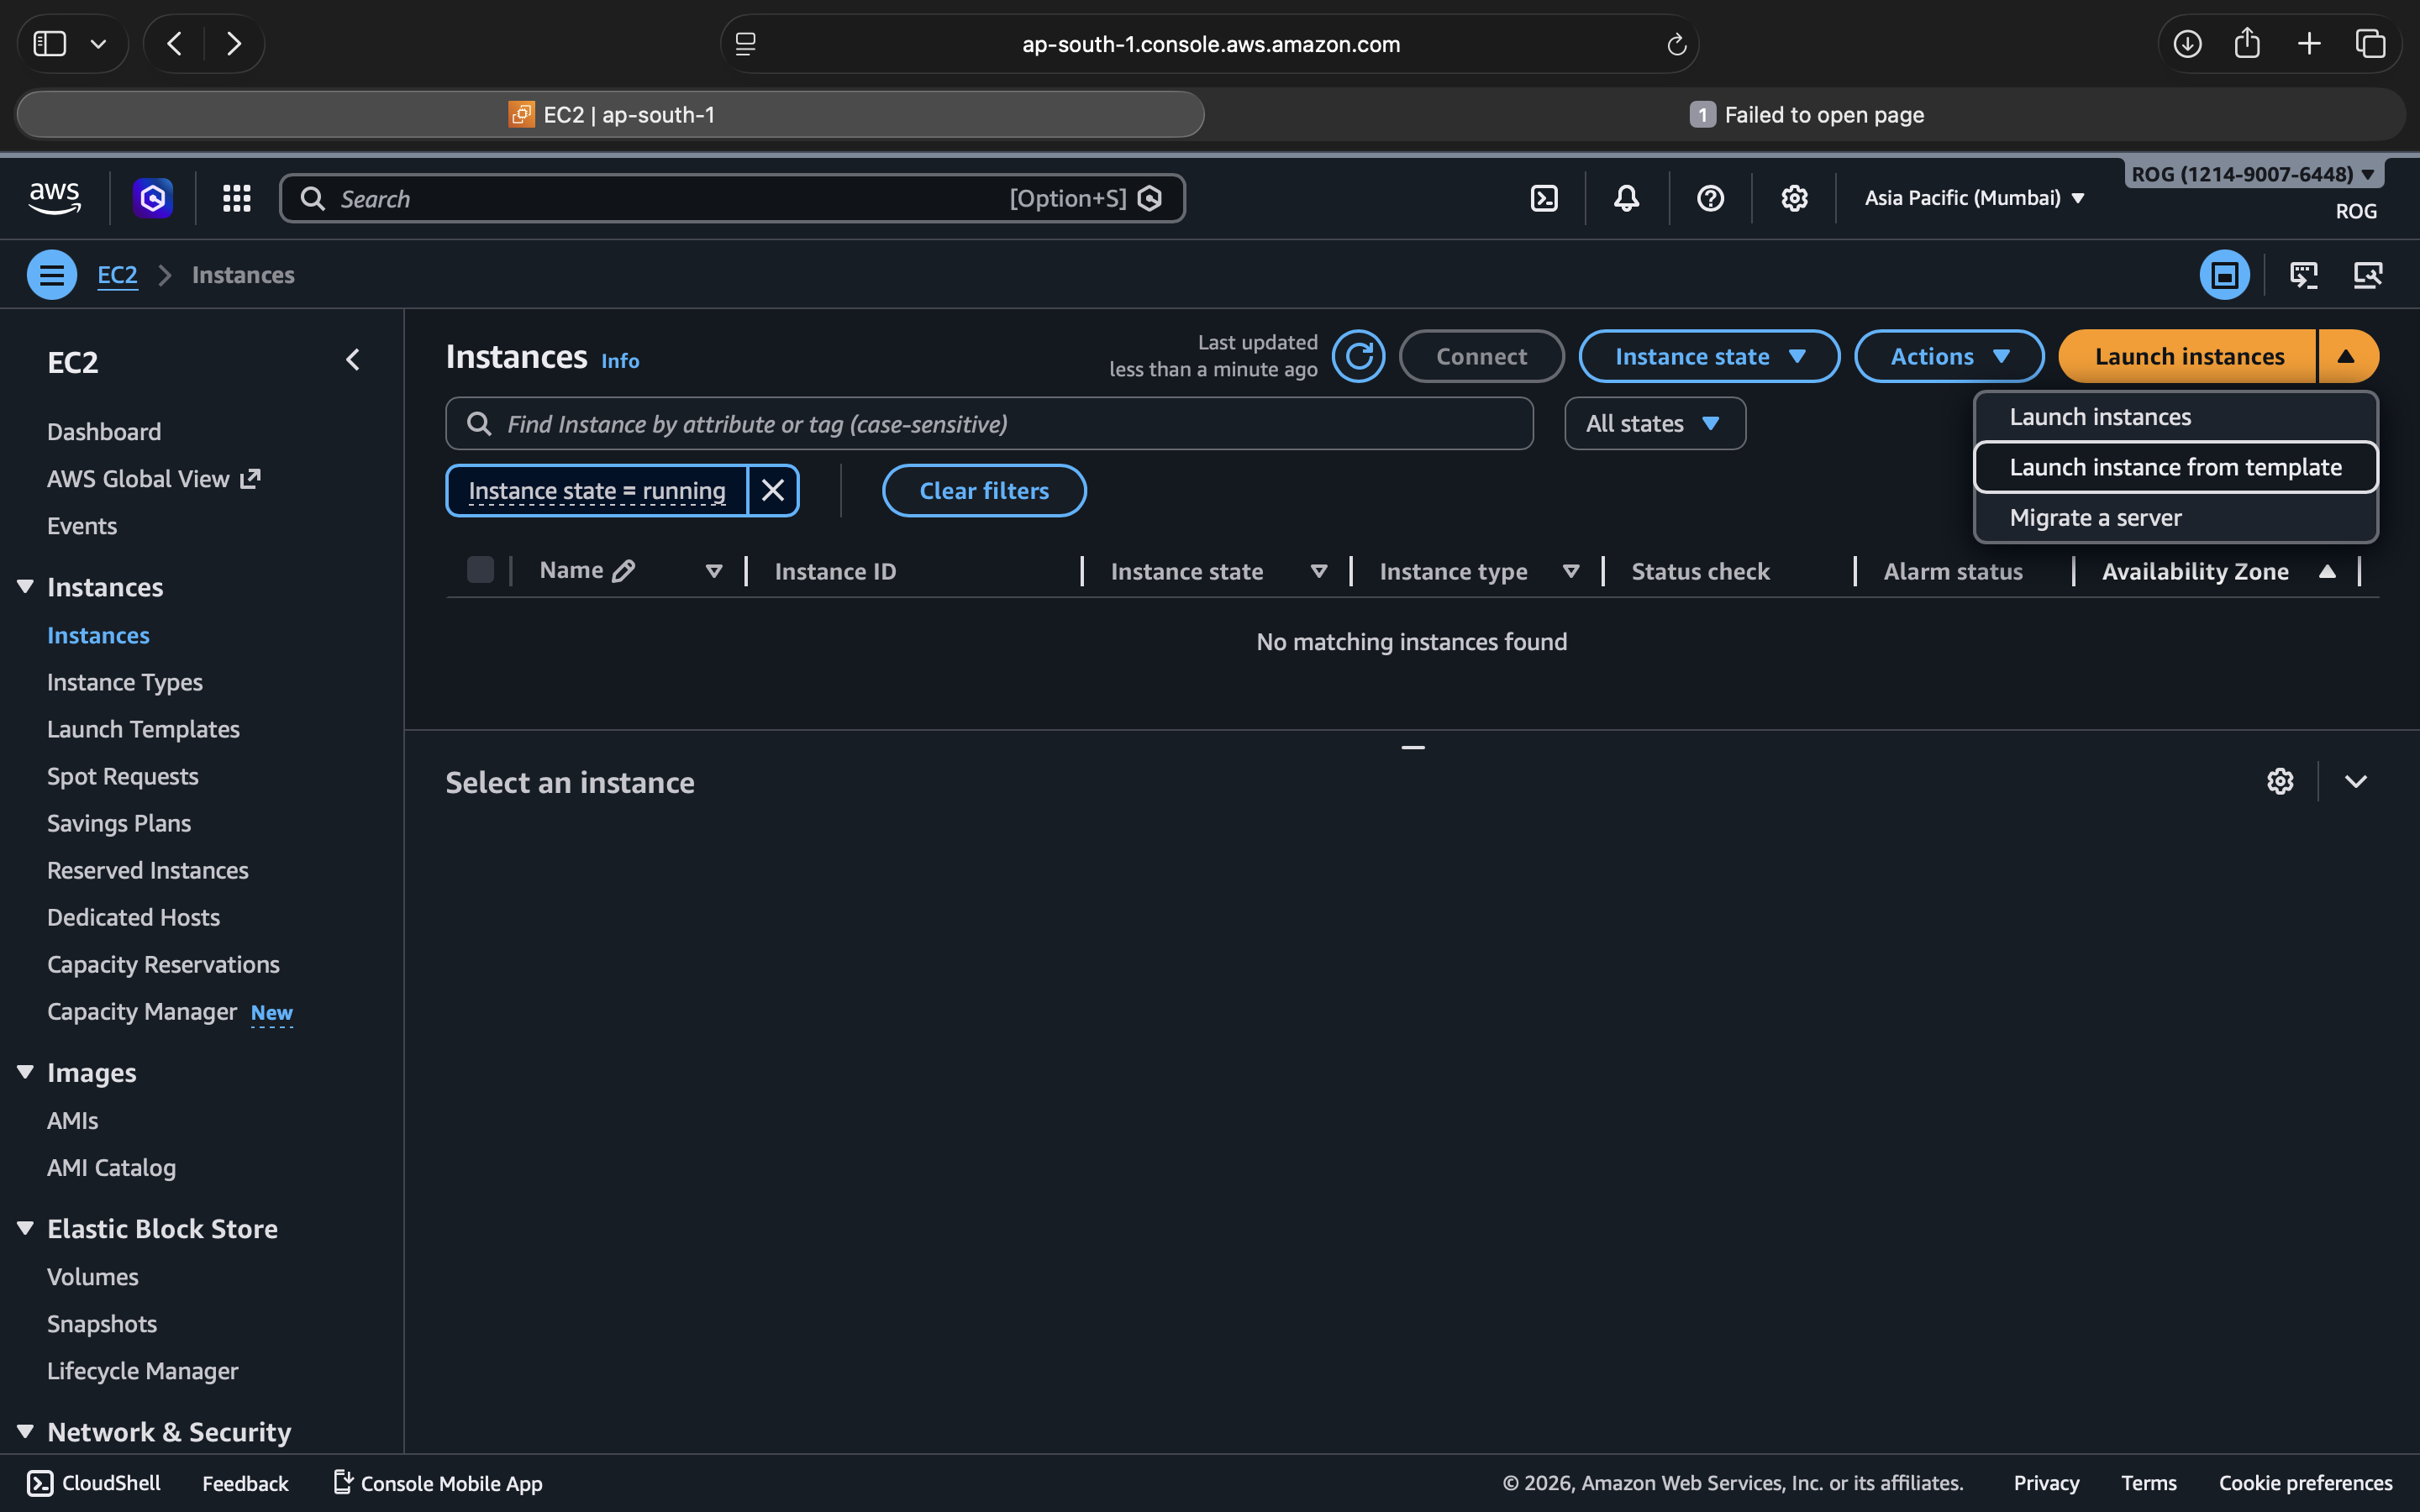Select Launch instance from template option

2174,467
